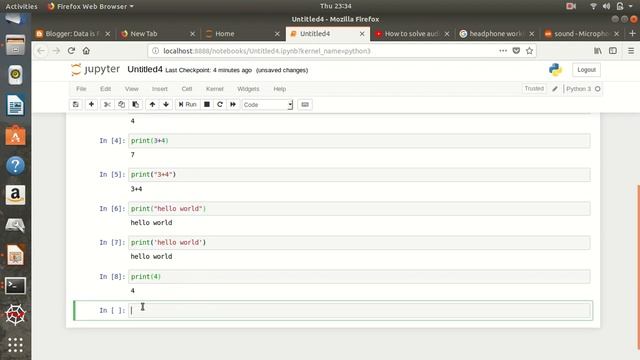The width and height of the screenshot is (640, 360).
Task: Restart the kernel icon
Action: [220, 104]
